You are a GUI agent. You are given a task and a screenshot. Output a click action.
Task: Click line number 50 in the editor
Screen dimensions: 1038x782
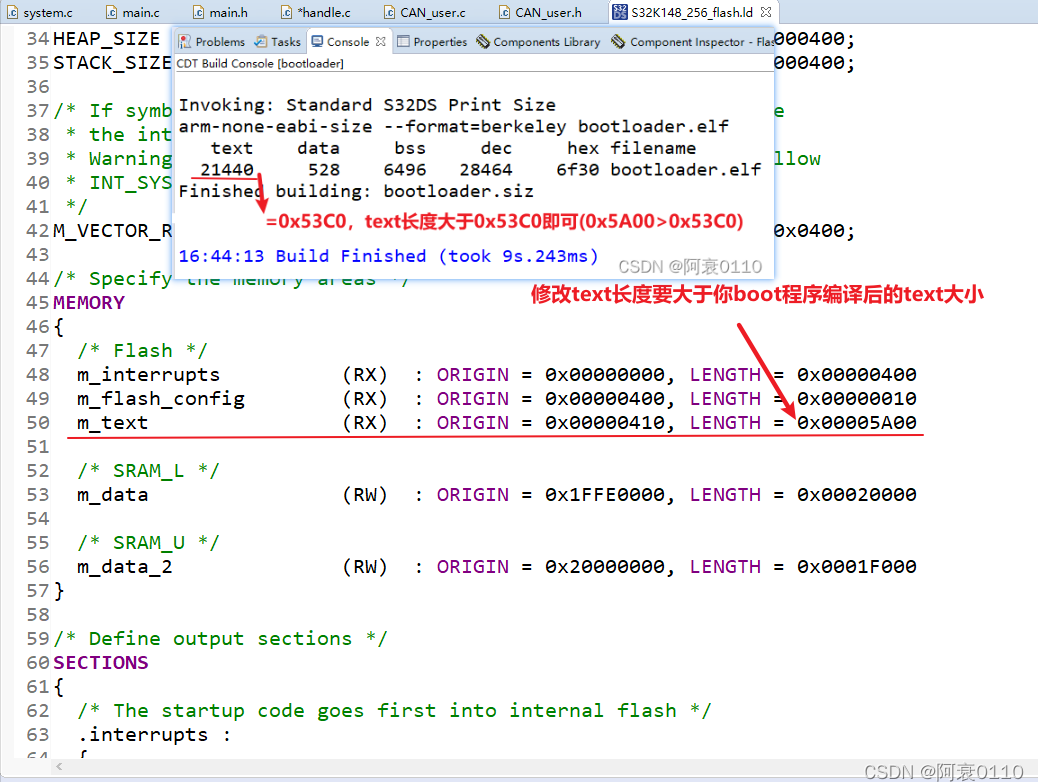tap(38, 422)
